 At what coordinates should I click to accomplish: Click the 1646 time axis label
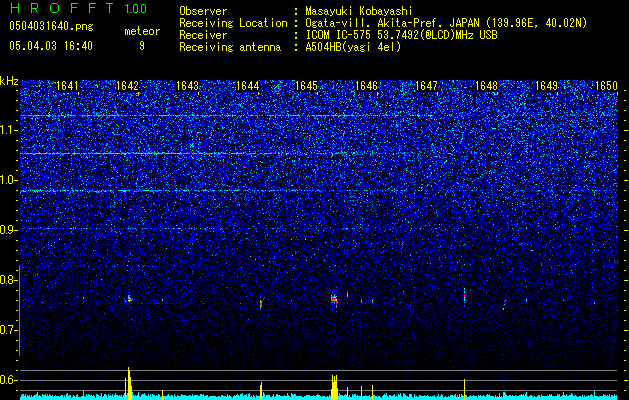coord(366,86)
